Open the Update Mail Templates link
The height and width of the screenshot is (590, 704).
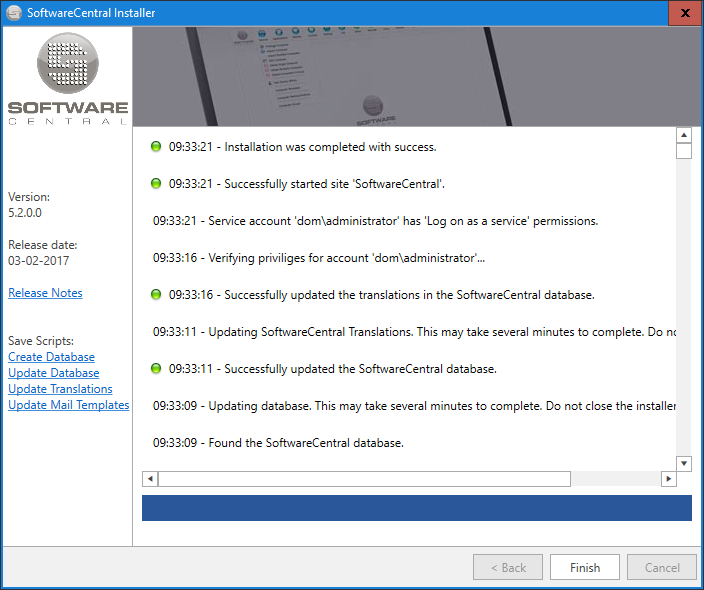pos(68,405)
